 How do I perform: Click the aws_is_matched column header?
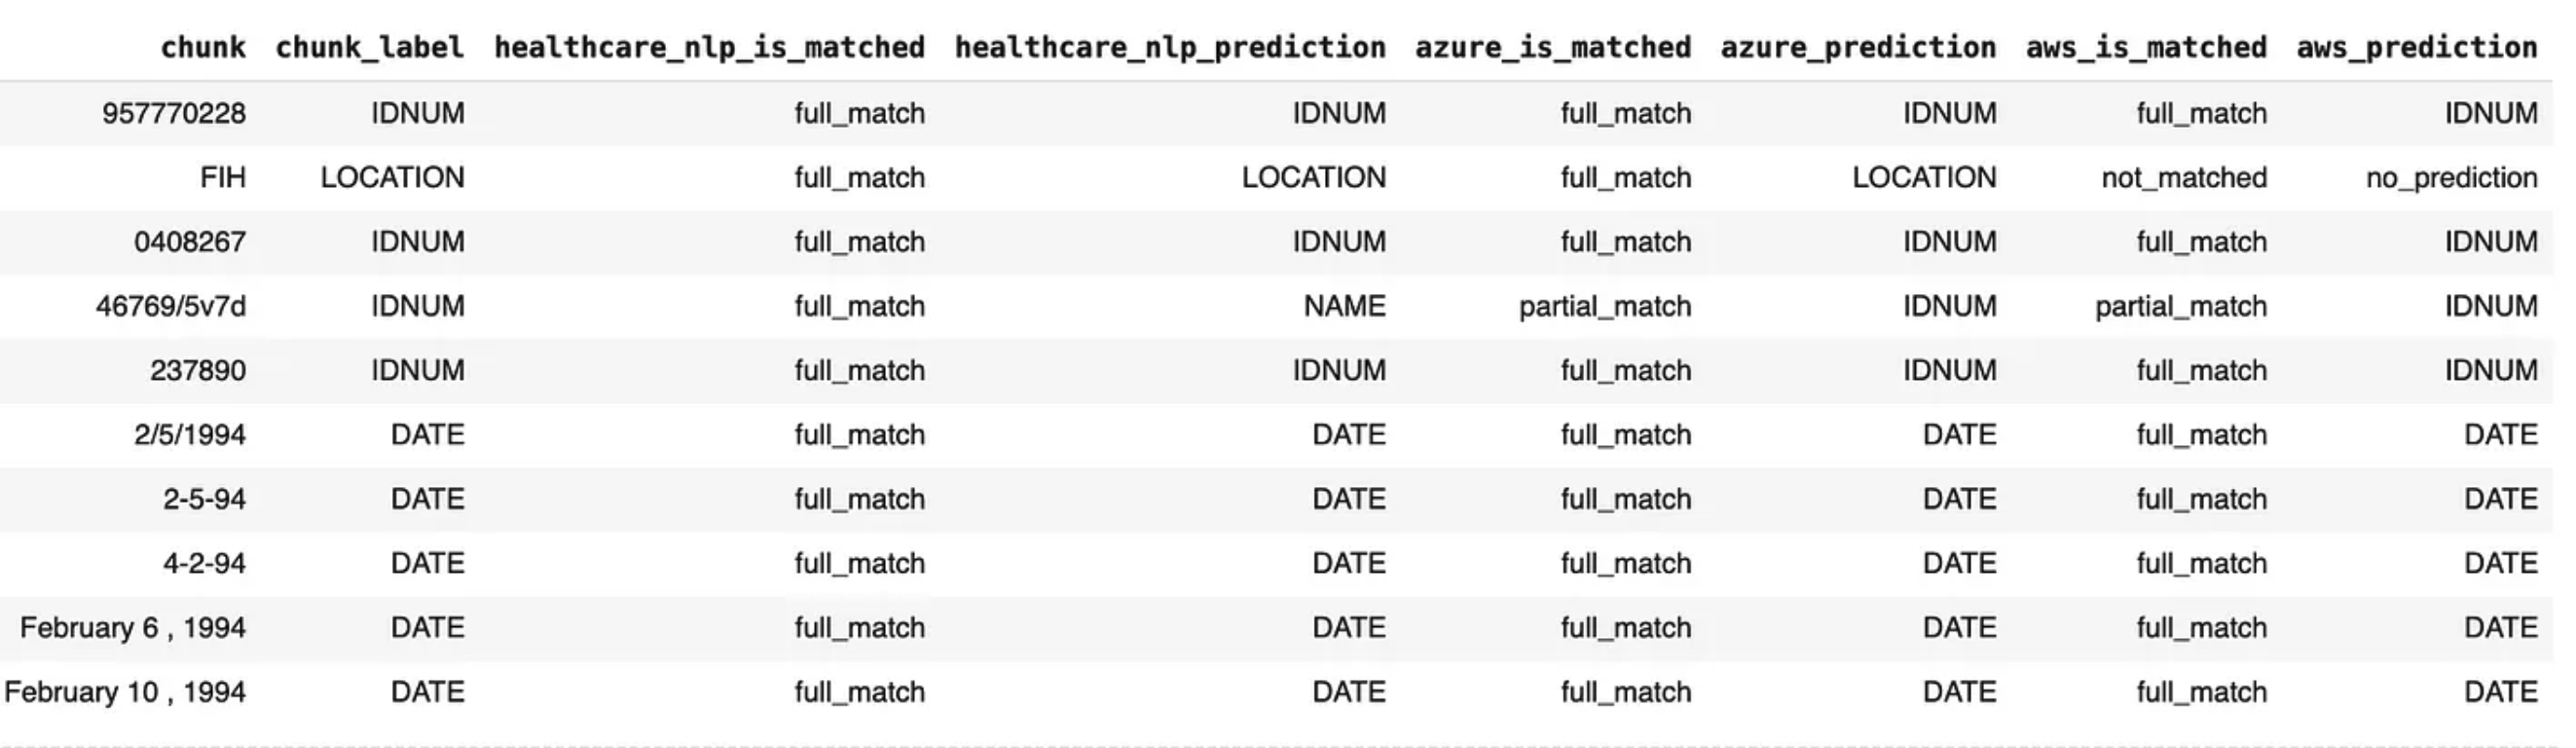coord(2146,47)
